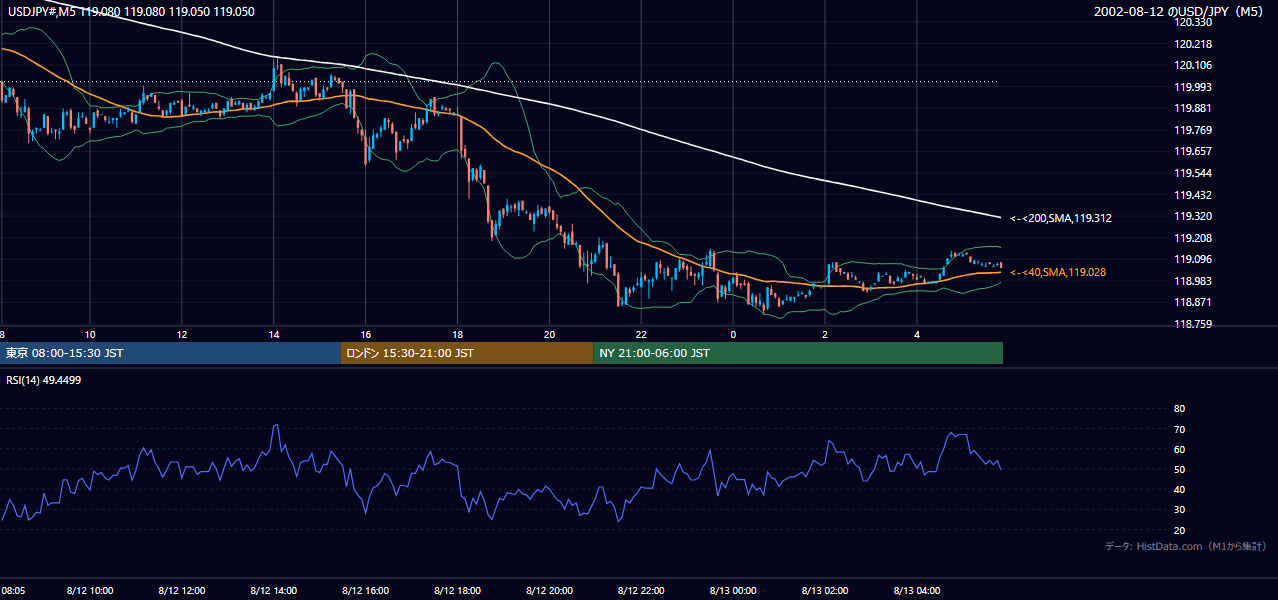1278x600 pixels.
Task: Click the 8/12 14:00 date label
Action: (273, 590)
